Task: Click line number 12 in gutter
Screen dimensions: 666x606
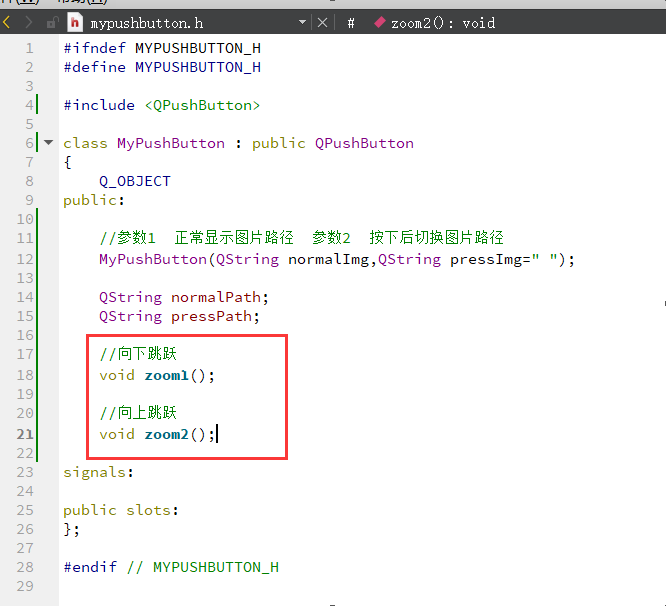Action: tap(25, 259)
